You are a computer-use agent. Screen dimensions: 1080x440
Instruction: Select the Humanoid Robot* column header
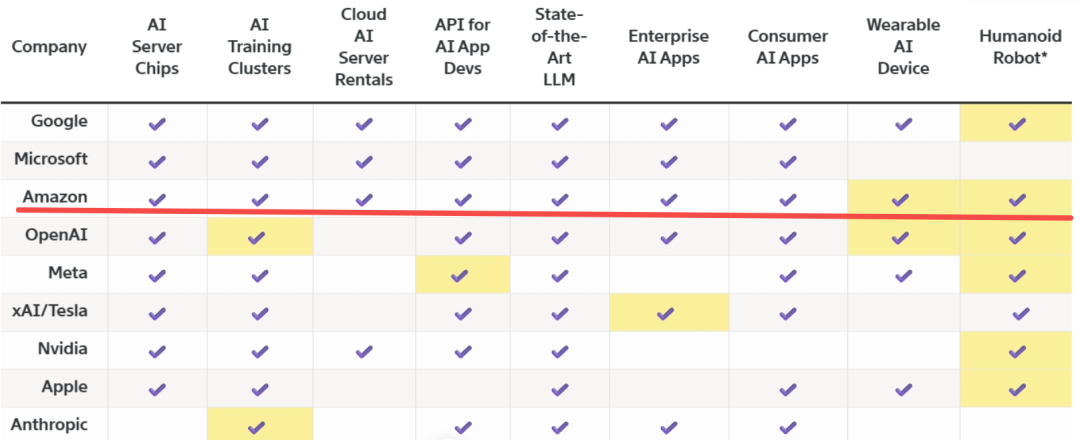1018,47
